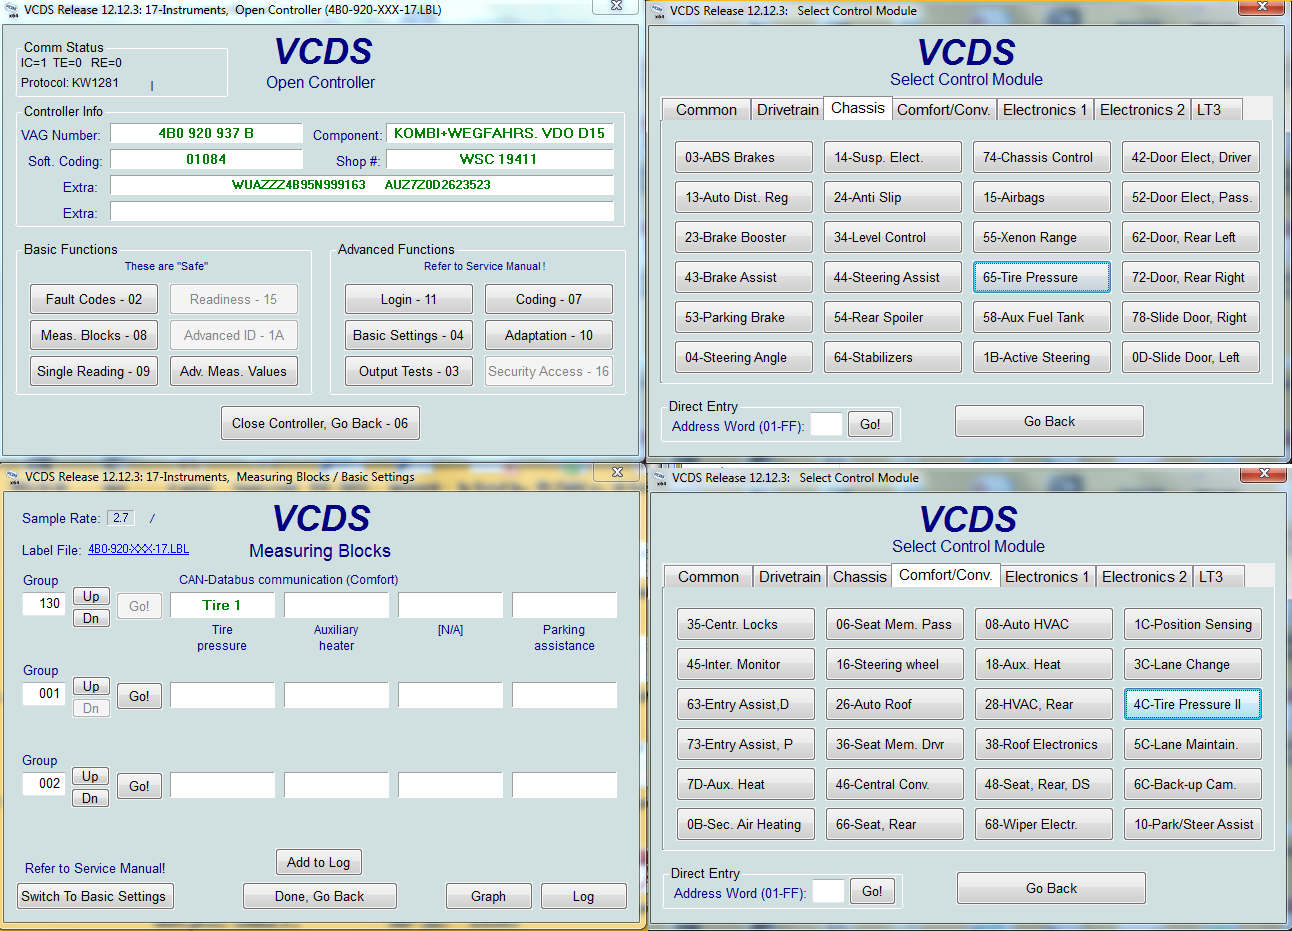Click Address Word field in bottom module window
Screen dimensions: 1292x931
tap(828, 891)
